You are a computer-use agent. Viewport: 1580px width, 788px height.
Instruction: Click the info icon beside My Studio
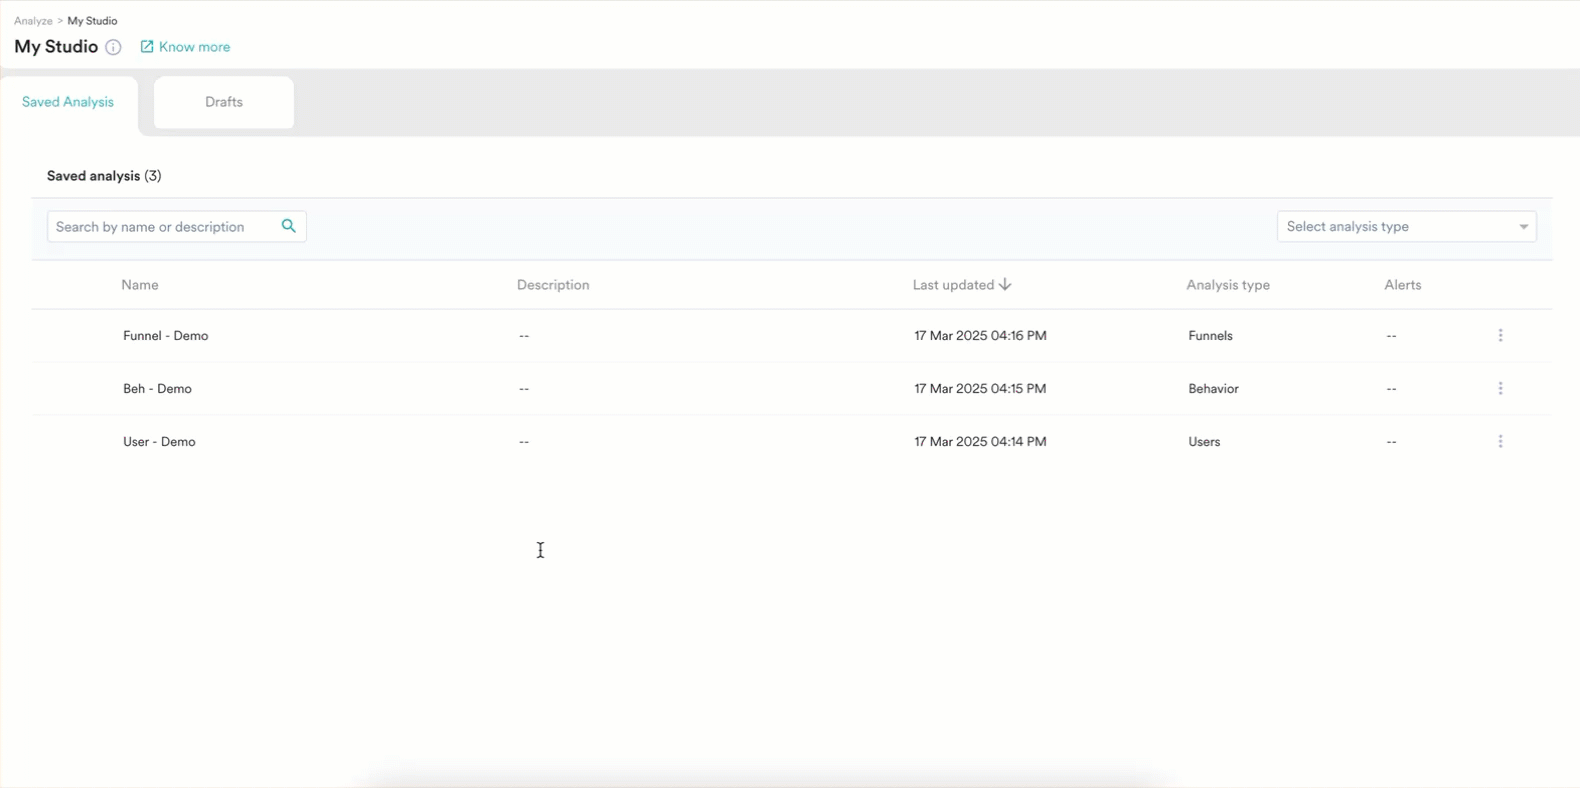(113, 47)
